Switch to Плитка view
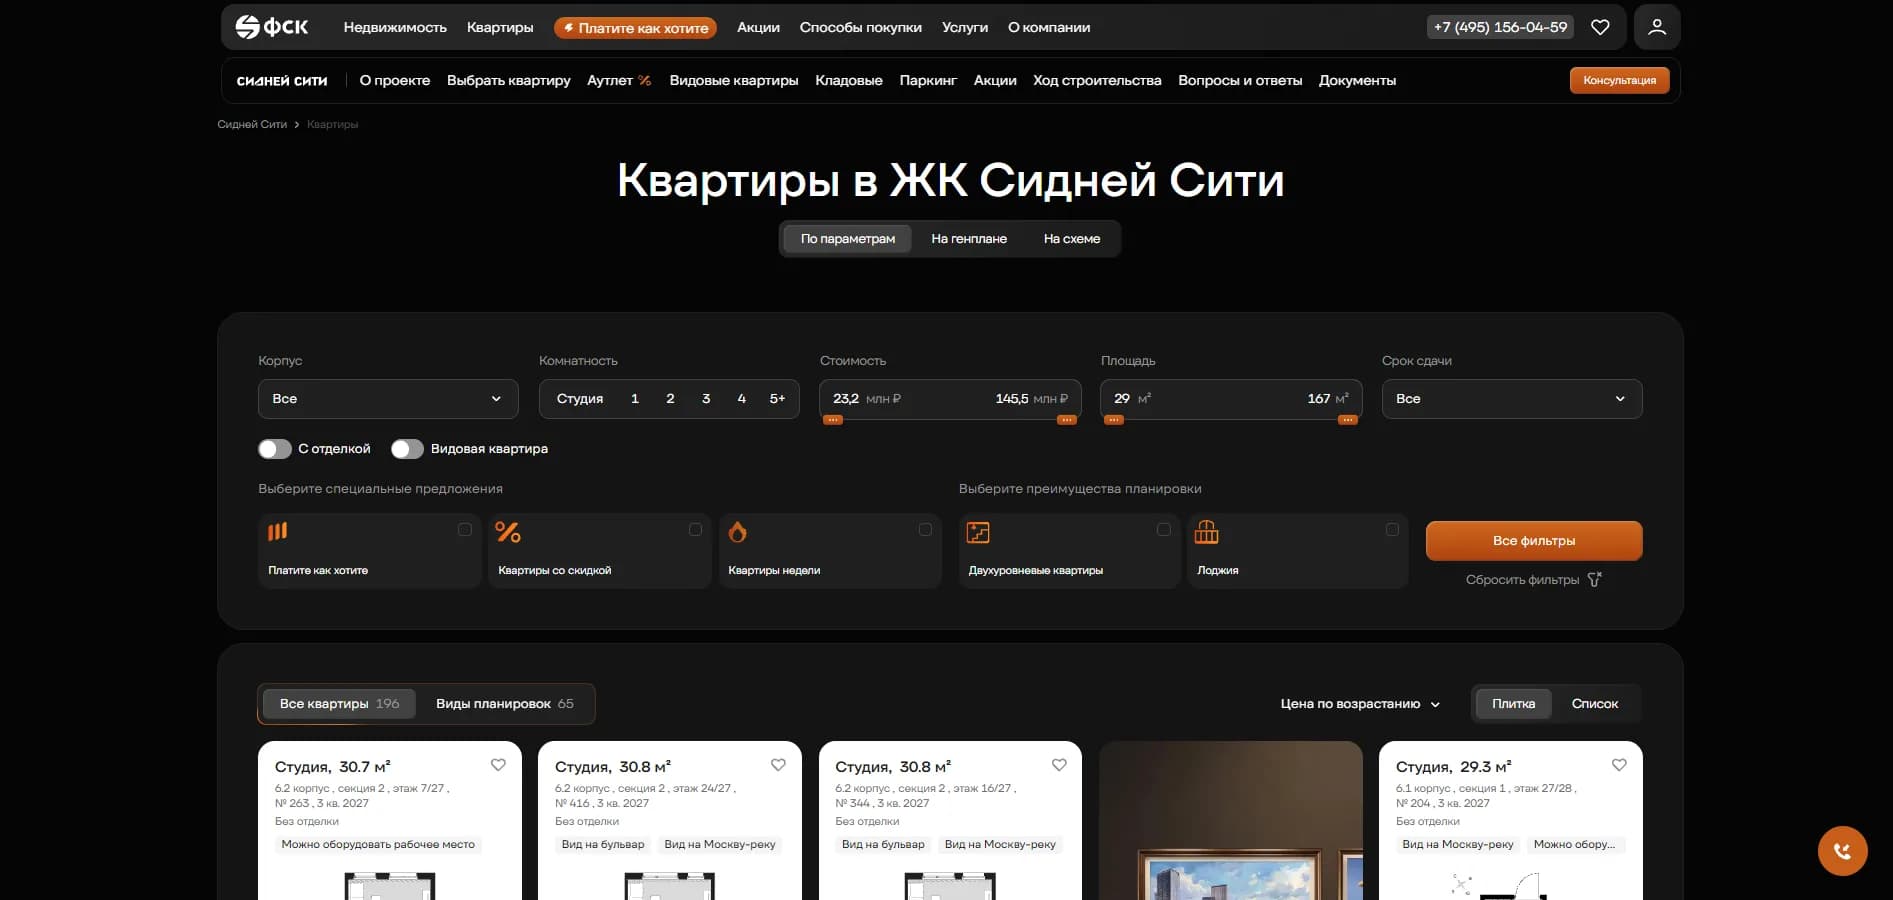 click(x=1513, y=704)
